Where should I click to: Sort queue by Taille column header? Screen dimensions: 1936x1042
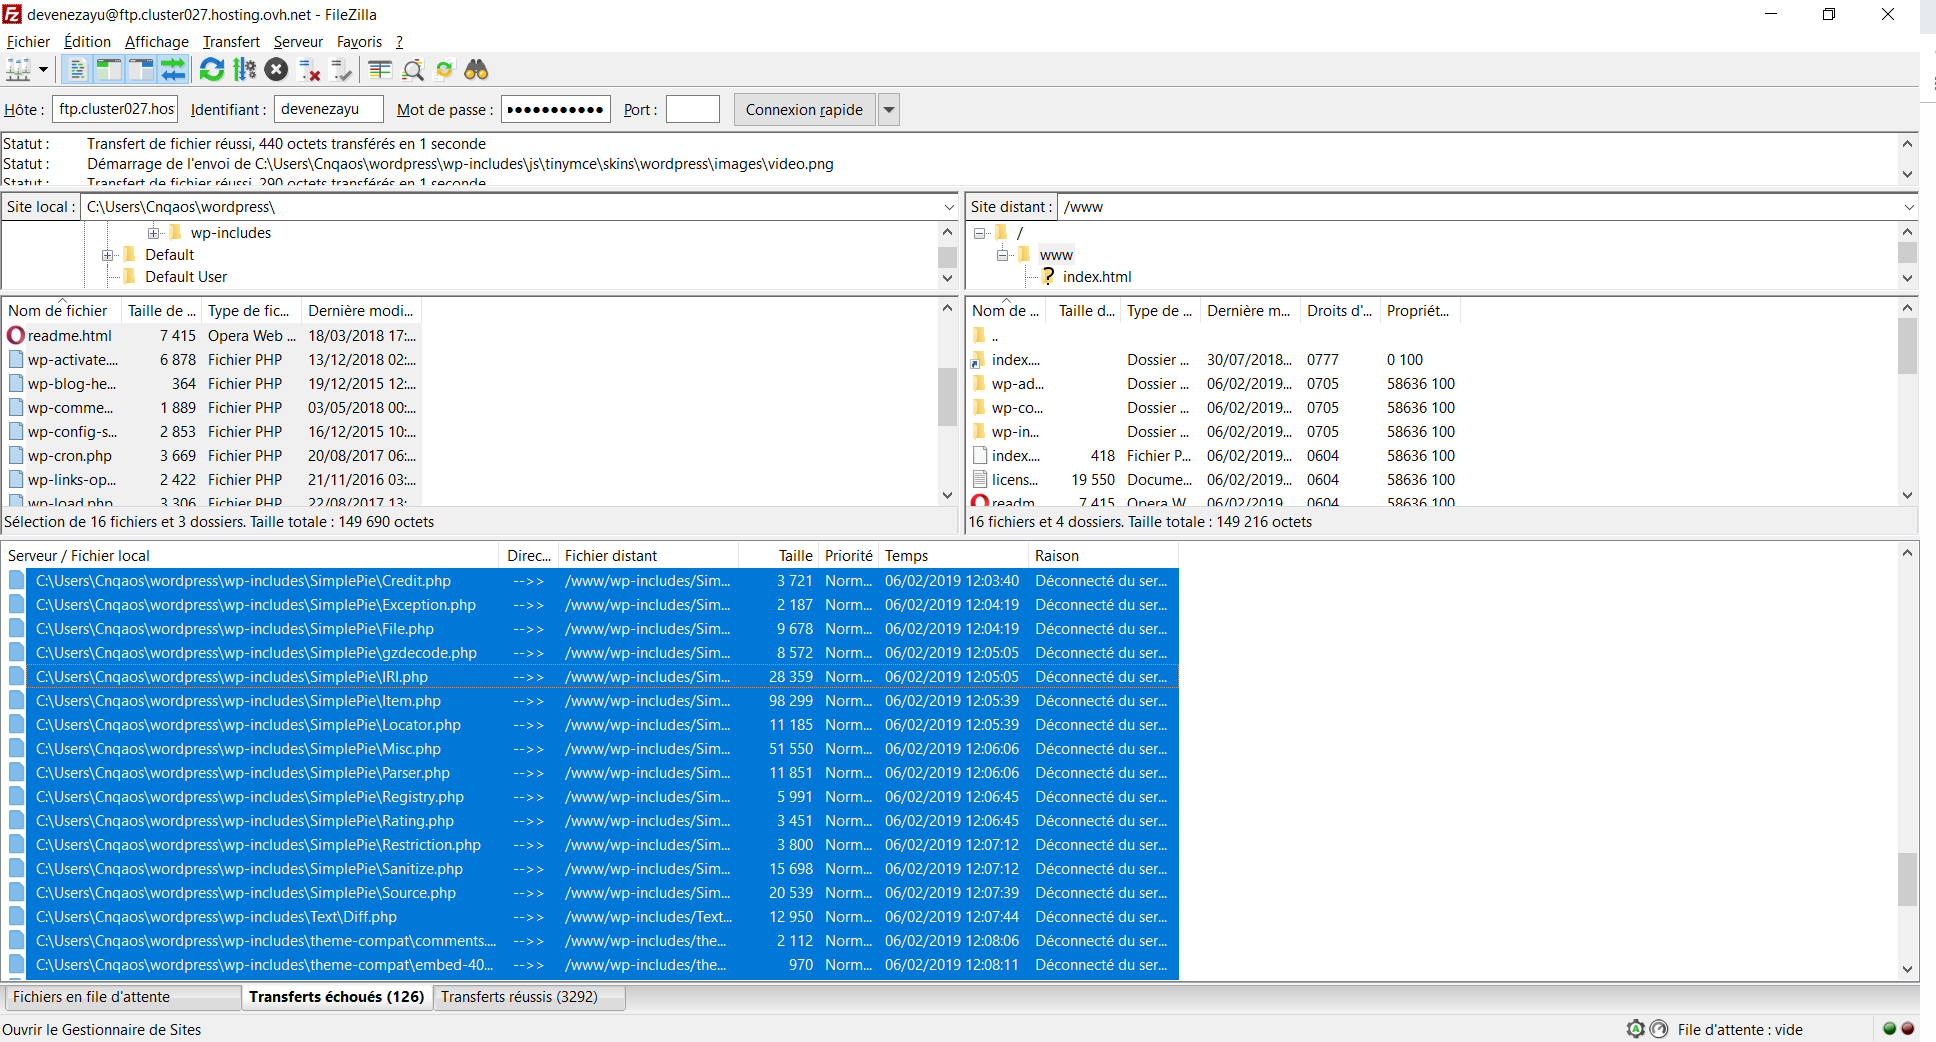pos(795,556)
